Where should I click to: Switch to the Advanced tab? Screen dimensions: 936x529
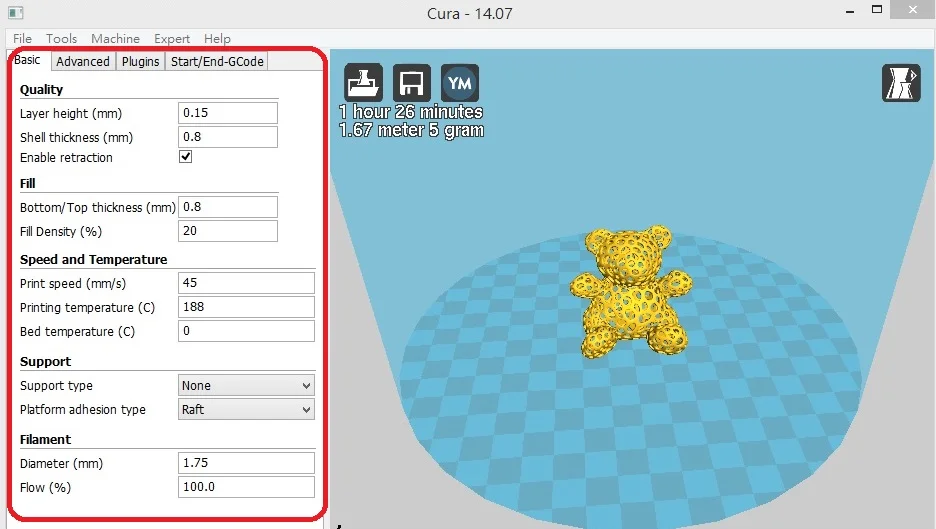coord(83,61)
